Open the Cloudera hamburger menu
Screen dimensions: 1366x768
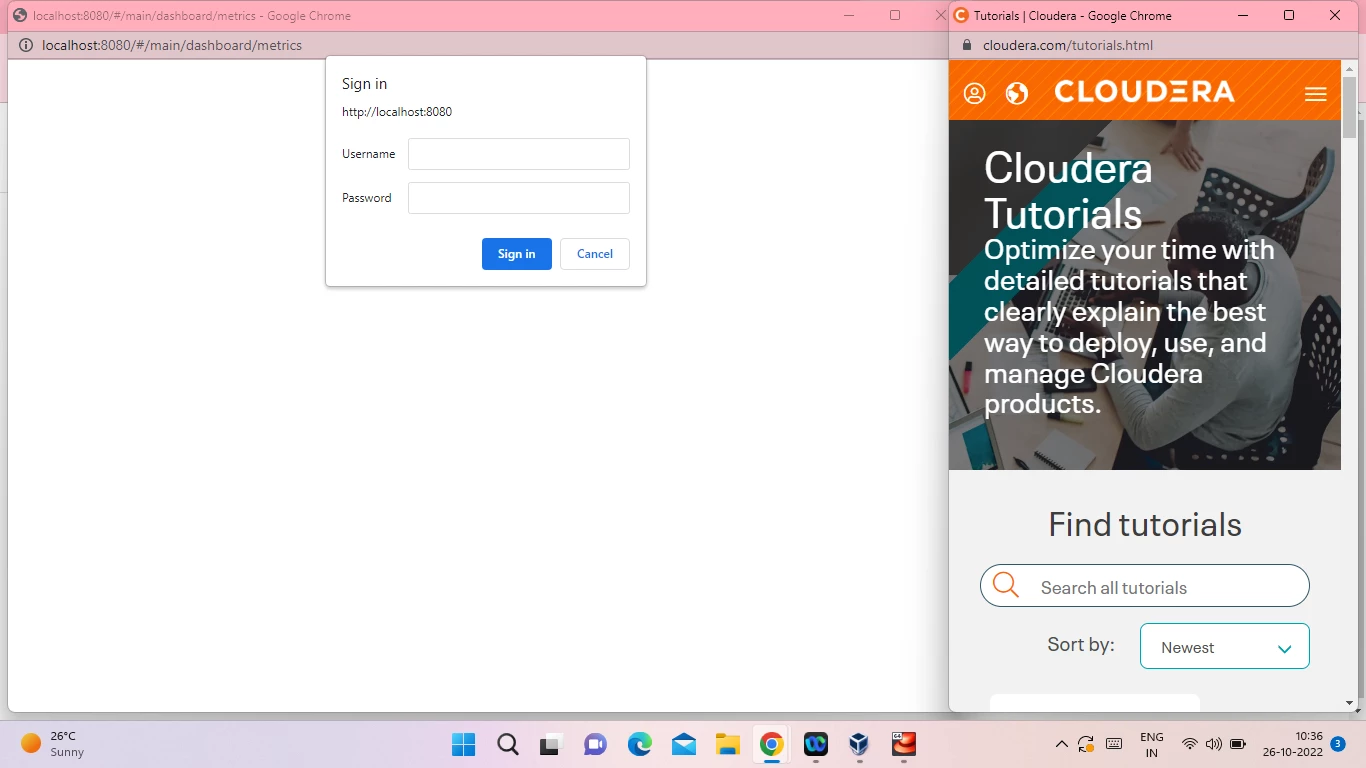(1316, 93)
